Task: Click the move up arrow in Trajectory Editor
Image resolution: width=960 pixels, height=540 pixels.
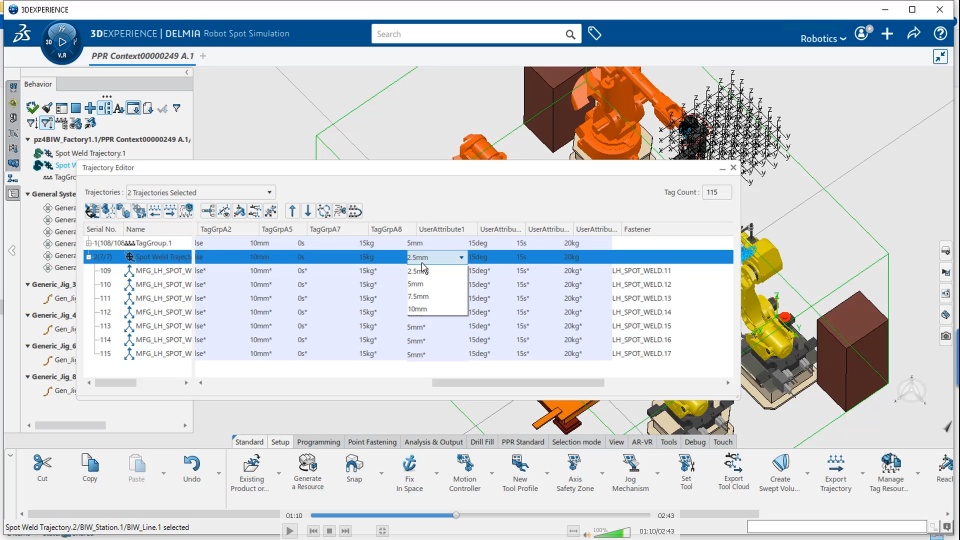Action: 292,211
